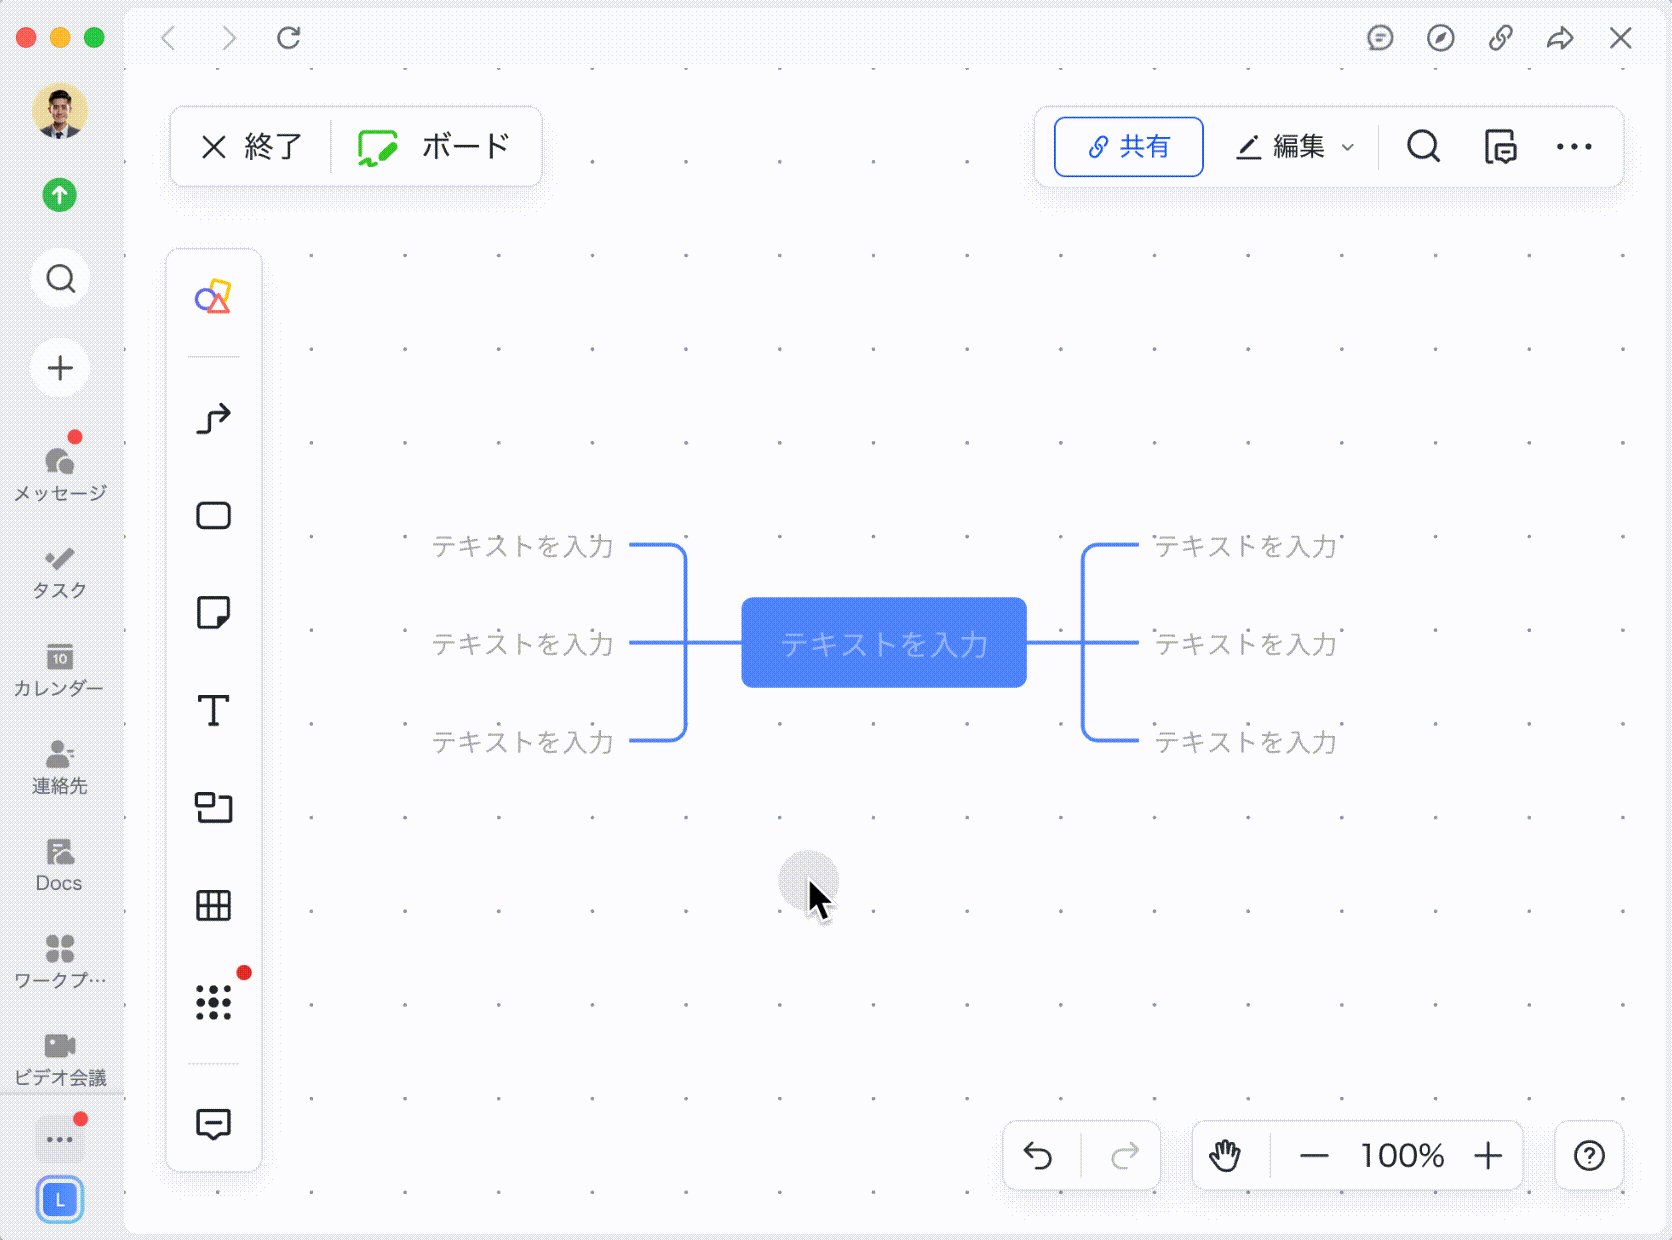Open the more apps dotted grid tool
Image resolution: width=1672 pixels, height=1240 pixels.
point(213,1002)
